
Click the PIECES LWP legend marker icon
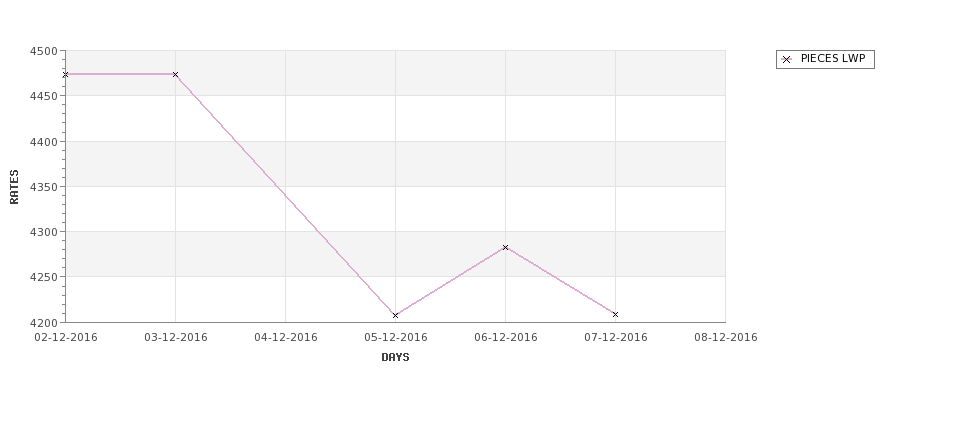(787, 60)
